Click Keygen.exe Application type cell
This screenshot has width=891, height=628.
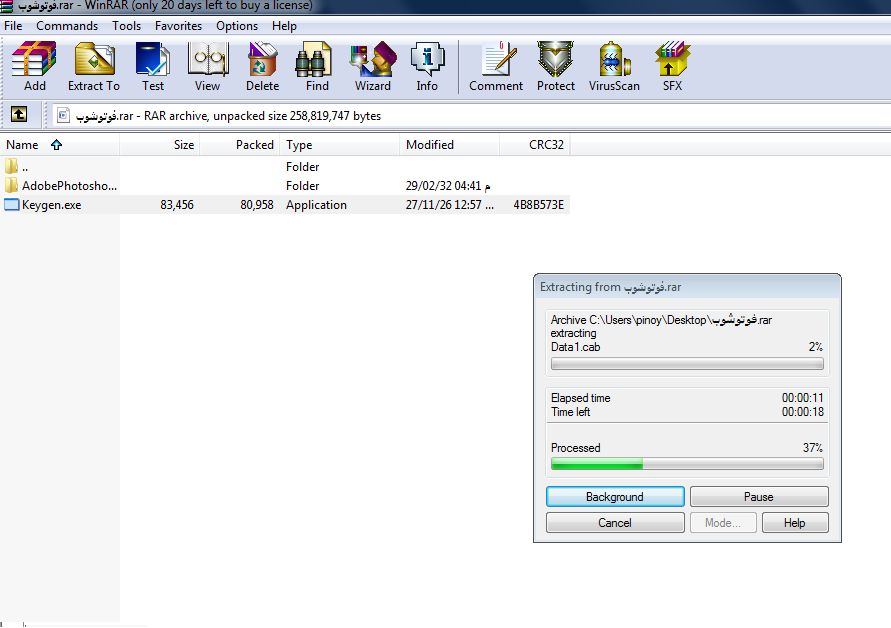(317, 205)
